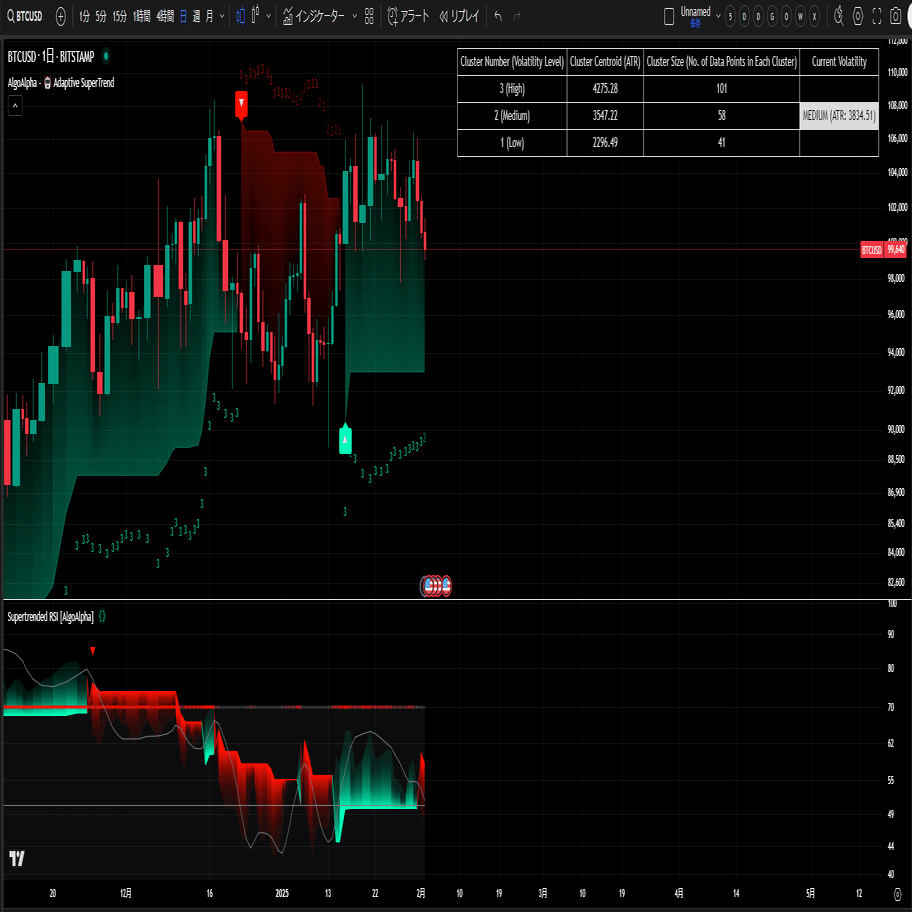Viewport: 912px width, 912px height.
Task: Open the layout setup square icon
Action: tap(669, 16)
